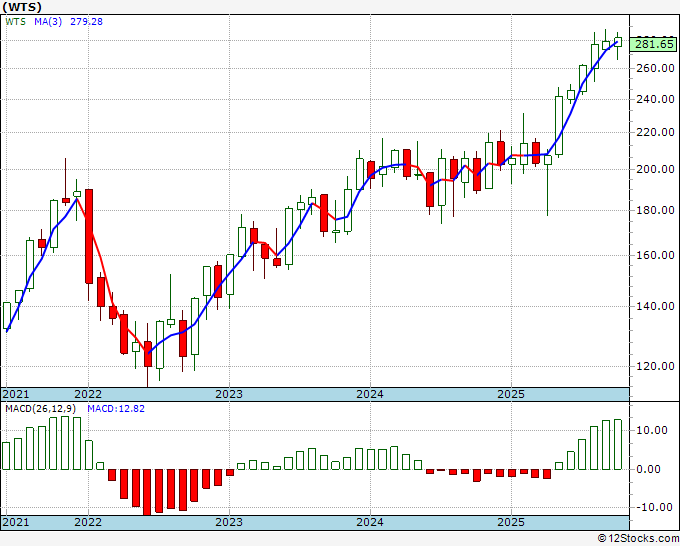Click the 140.00 price axis label
Screen dimensions: 680x546
click(x=655, y=306)
